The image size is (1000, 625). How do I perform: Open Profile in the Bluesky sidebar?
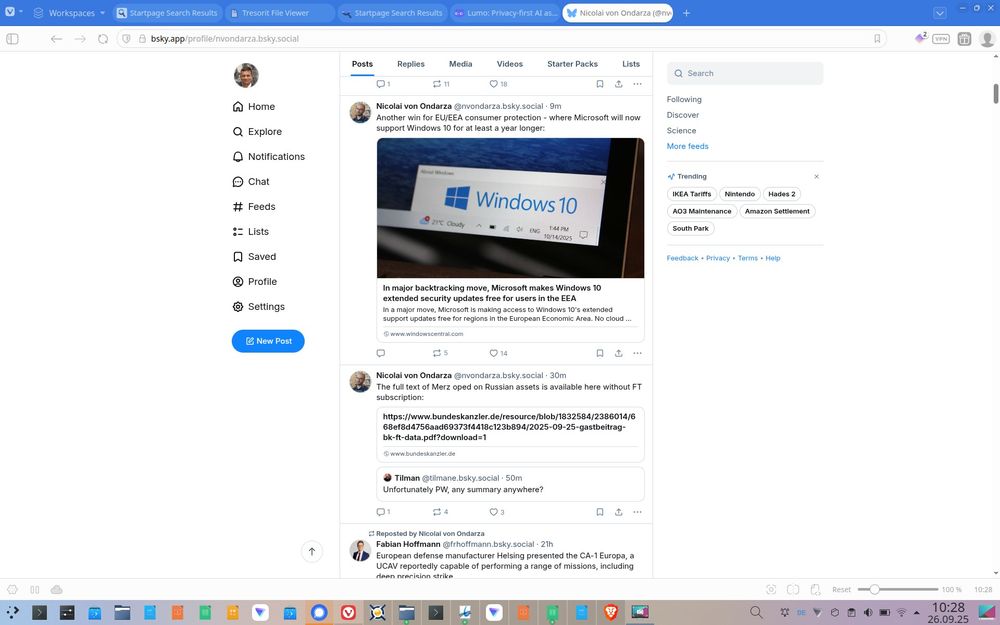(254, 281)
